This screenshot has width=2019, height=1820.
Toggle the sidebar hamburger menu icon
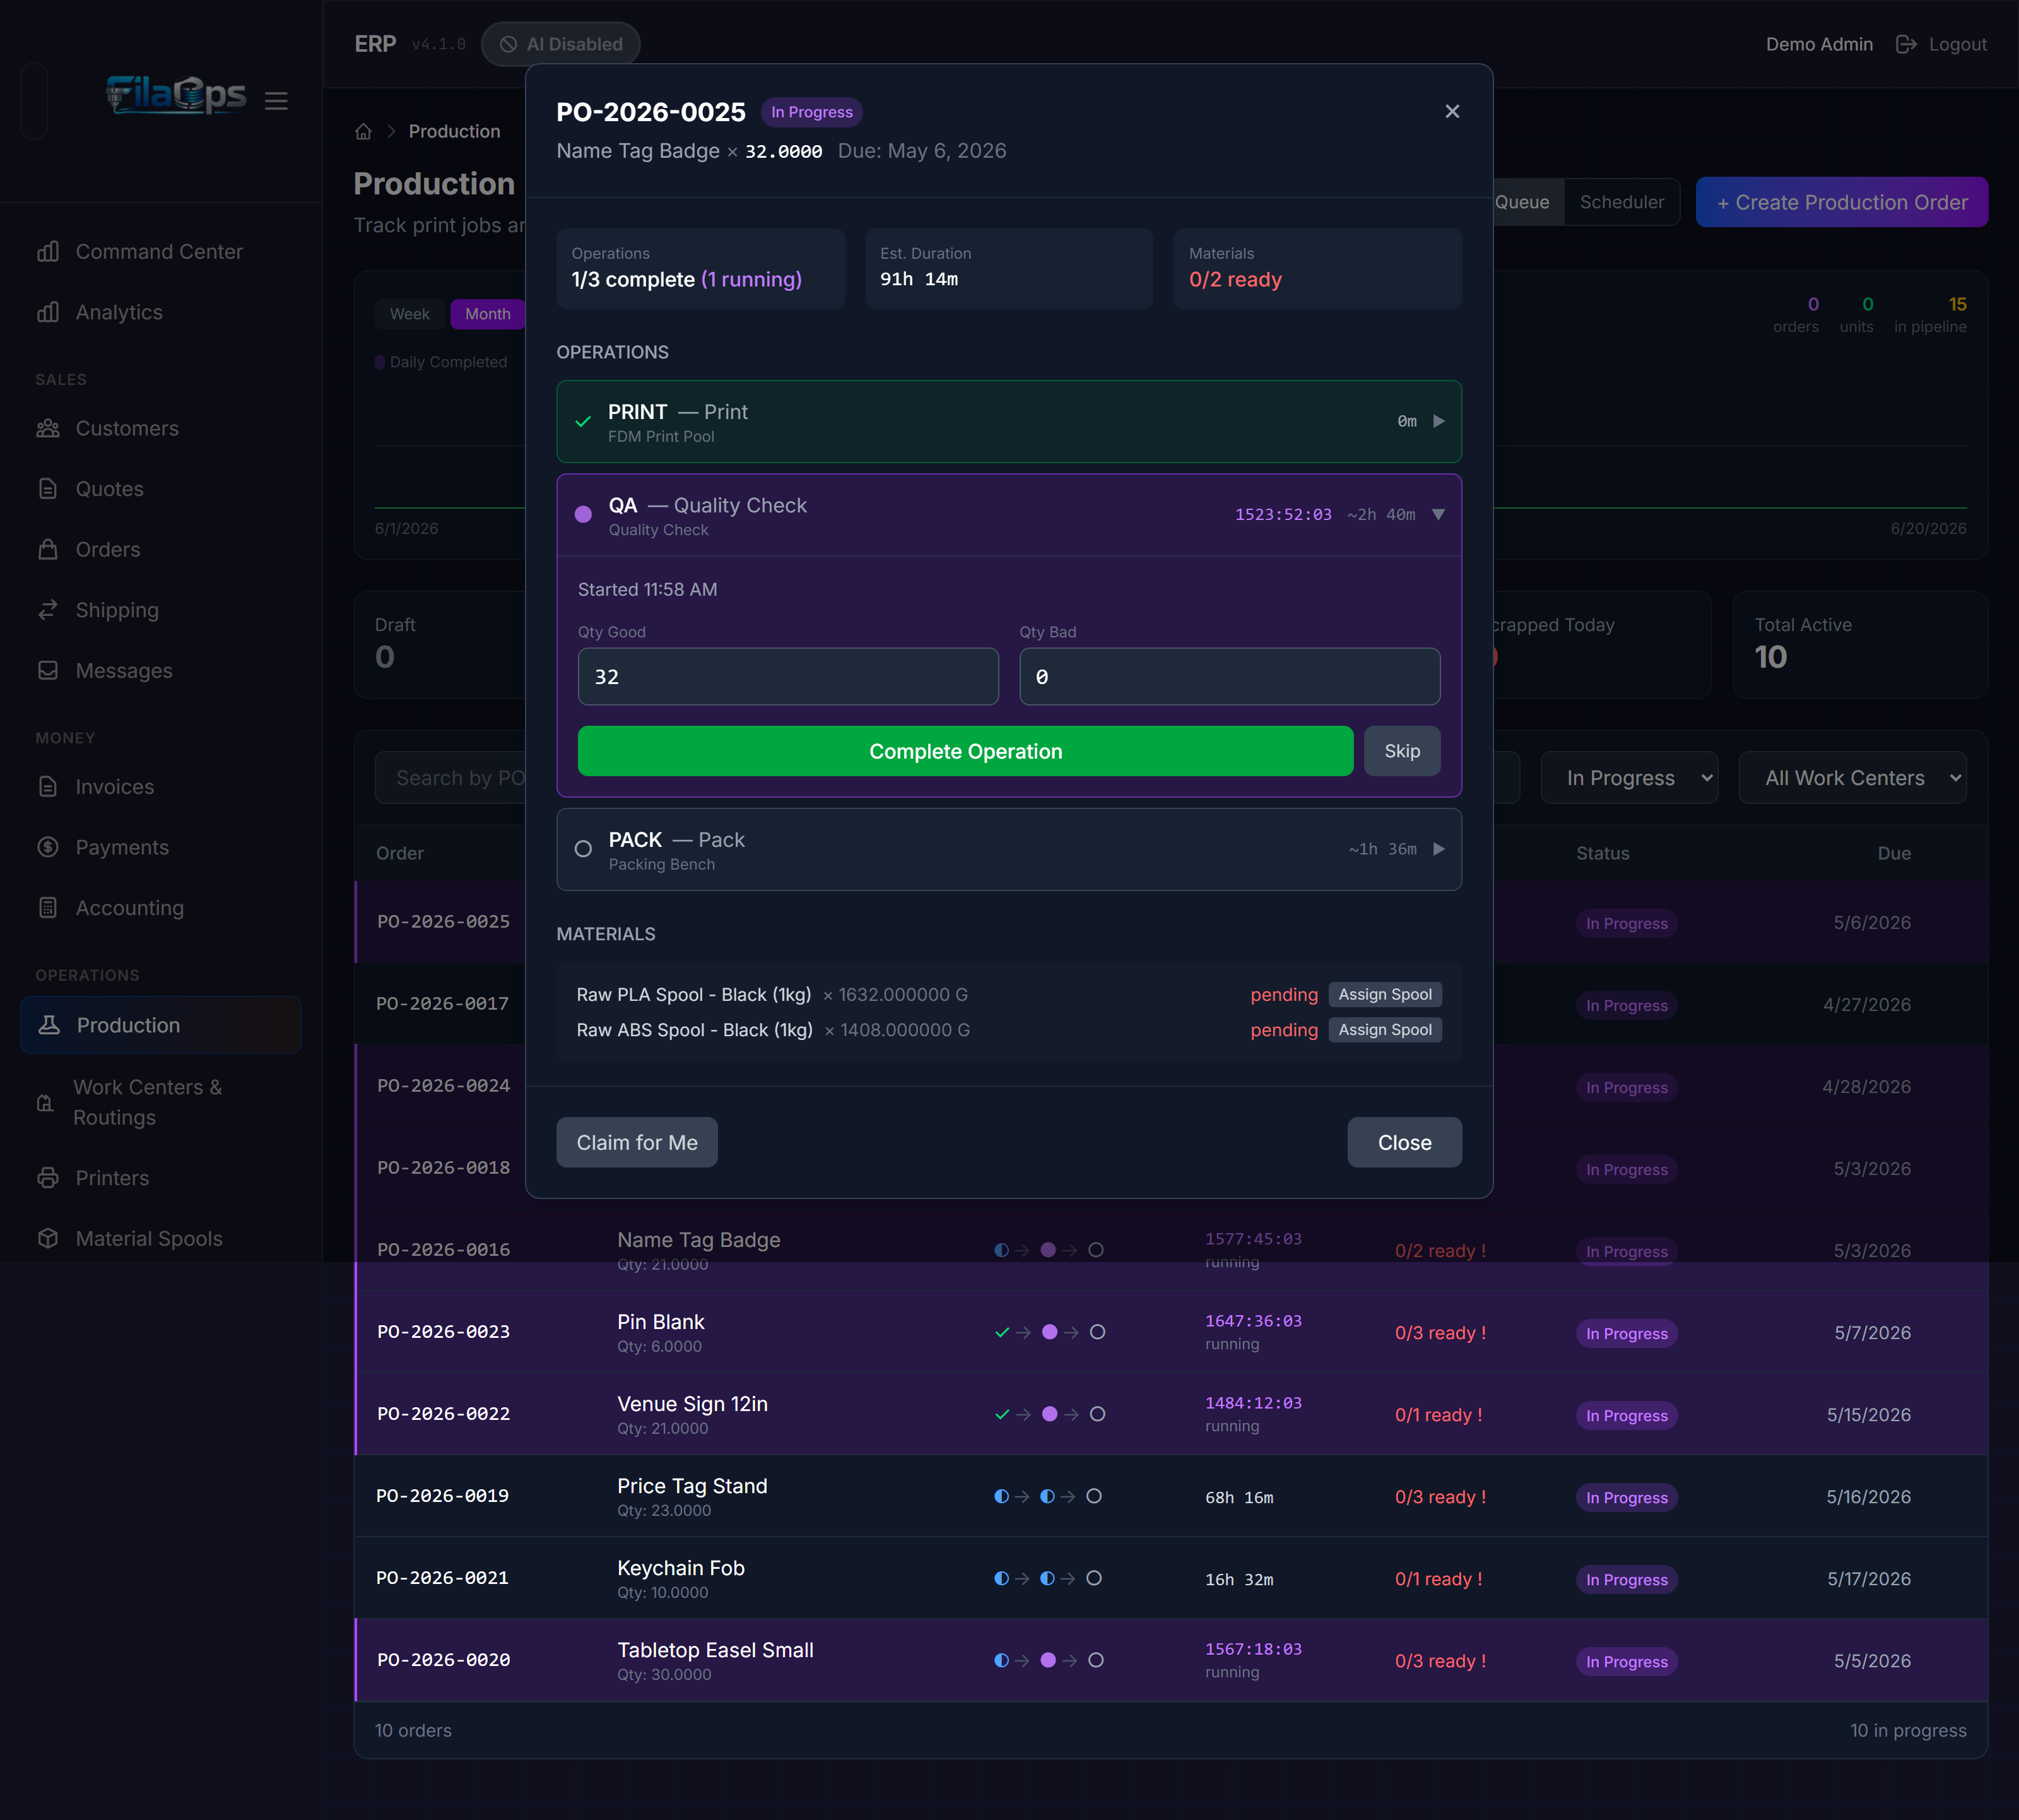pyautogui.click(x=276, y=101)
